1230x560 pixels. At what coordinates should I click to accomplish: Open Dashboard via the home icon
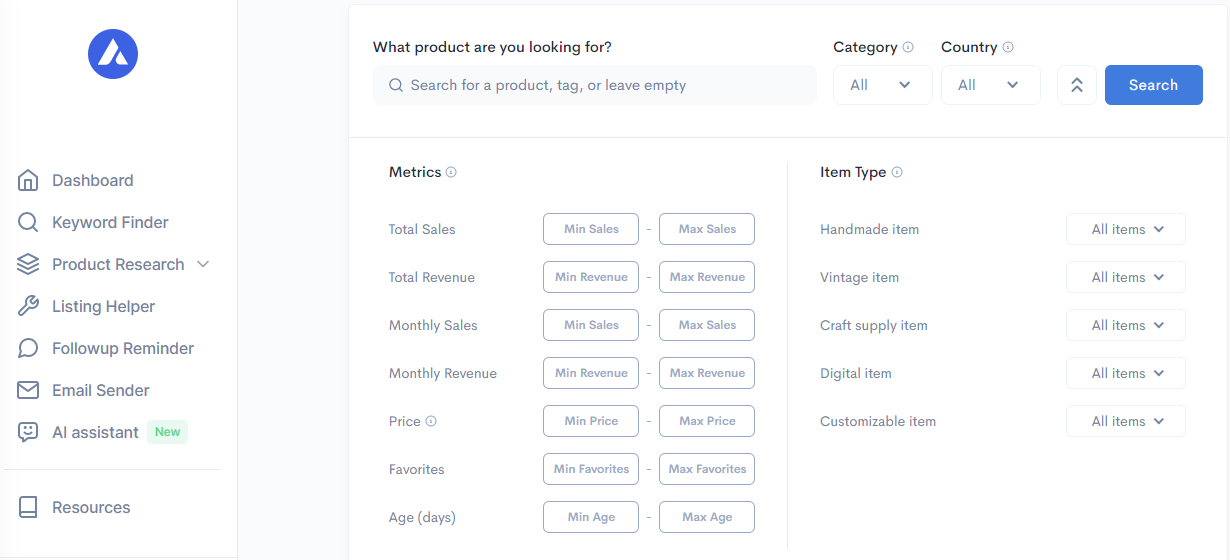point(28,181)
